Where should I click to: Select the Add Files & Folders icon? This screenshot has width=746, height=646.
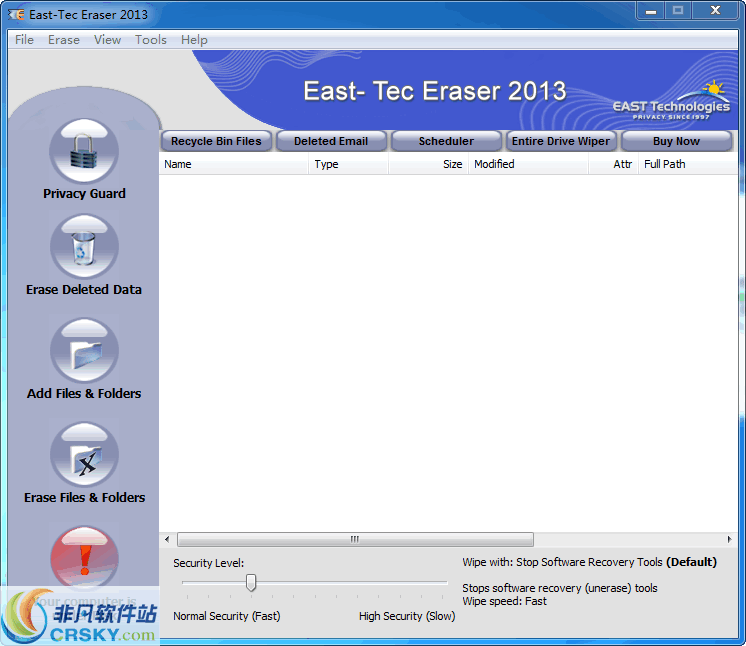click(x=84, y=350)
